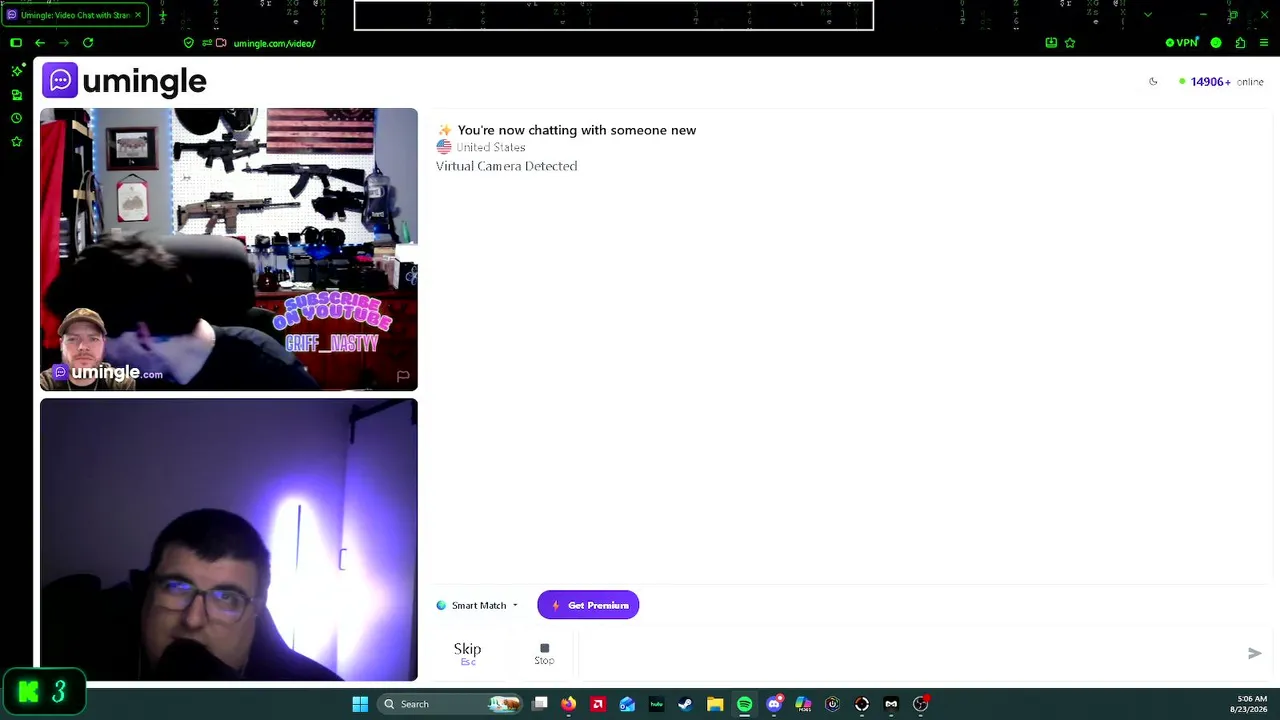Focus the chat message input field
This screenshot has width=1280, height=720.
click(x=910, y=653)
